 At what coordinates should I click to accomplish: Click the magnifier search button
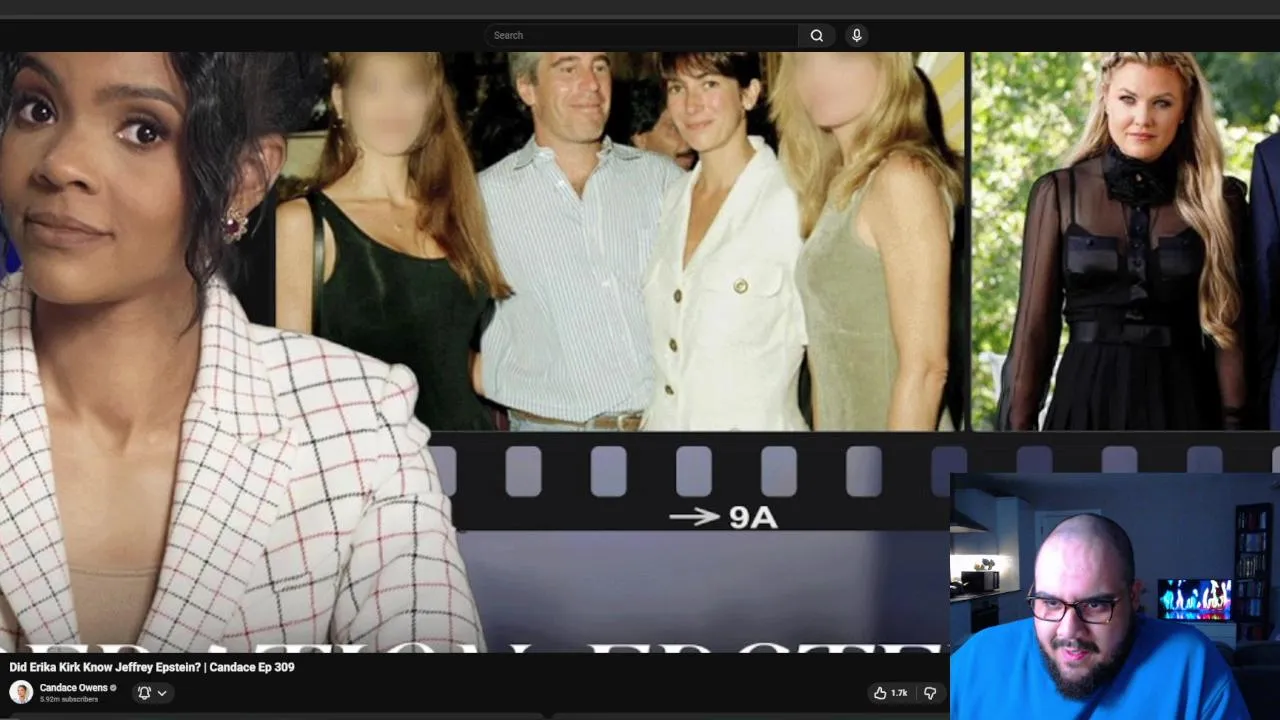817,35
